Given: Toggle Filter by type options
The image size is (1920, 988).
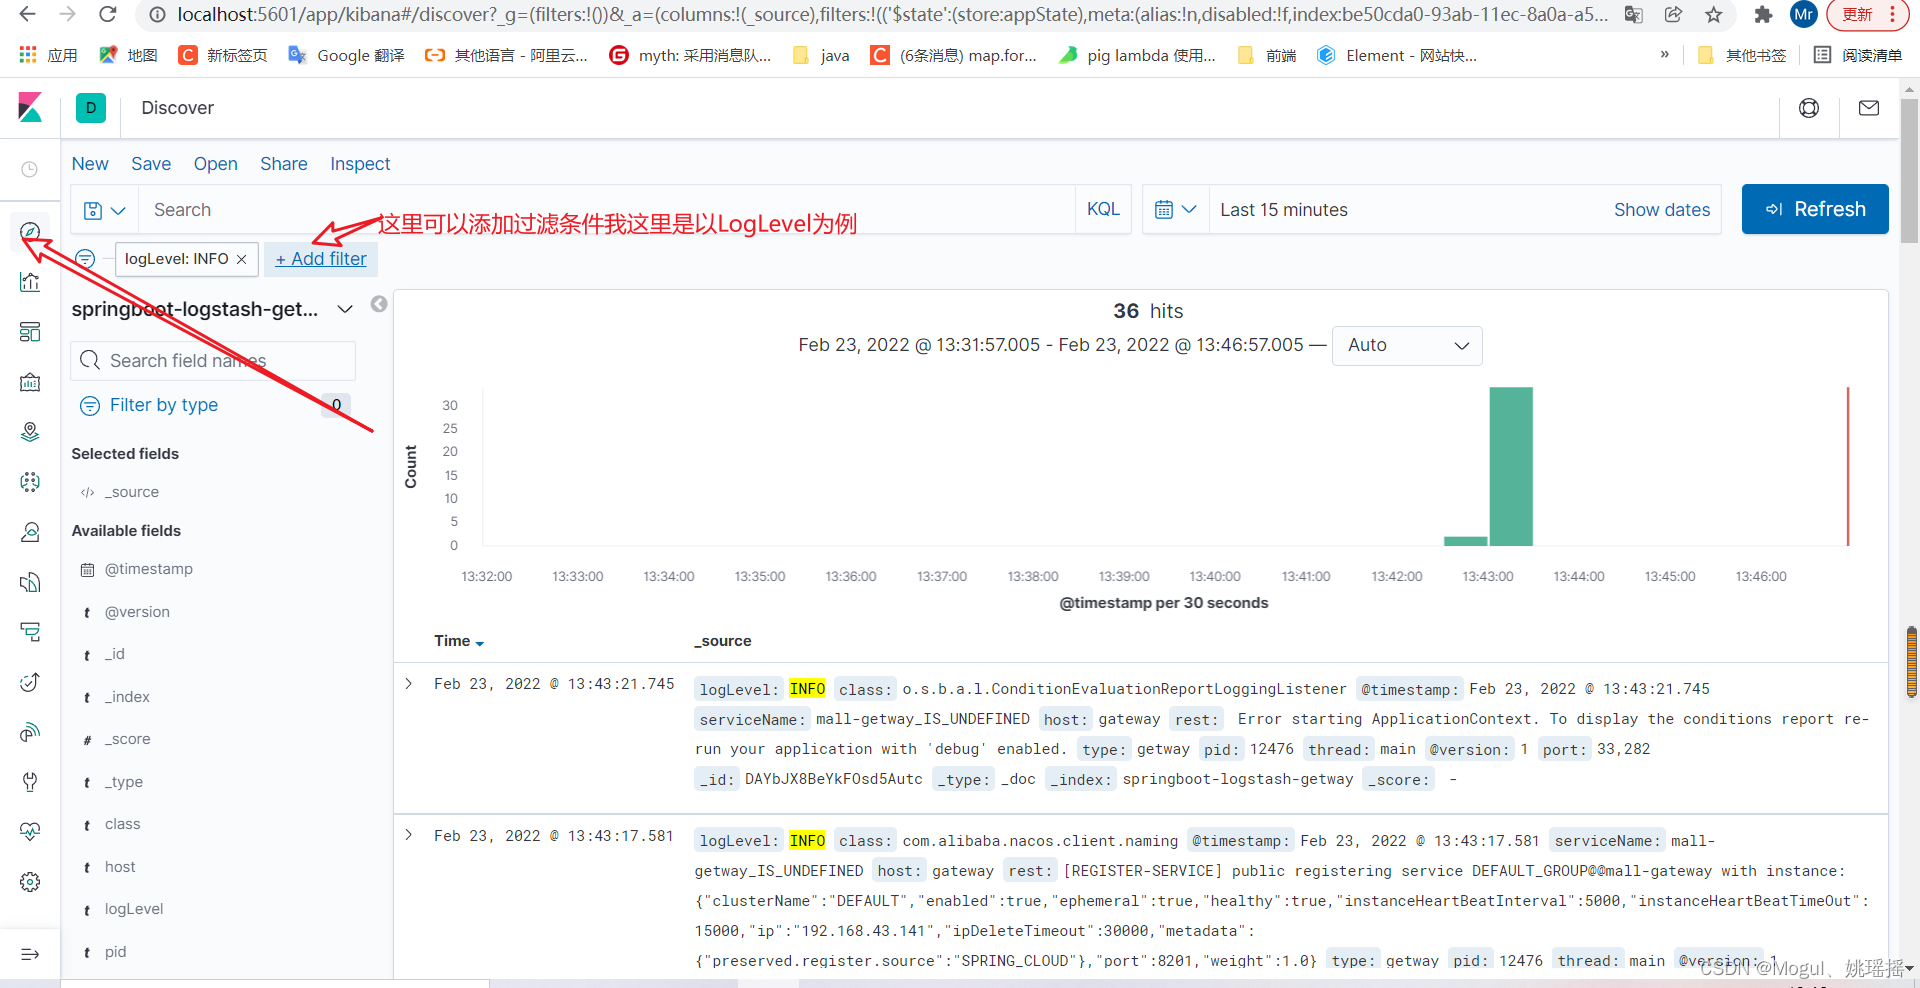Looking at the screenshot, I should (x=164, y=405).
